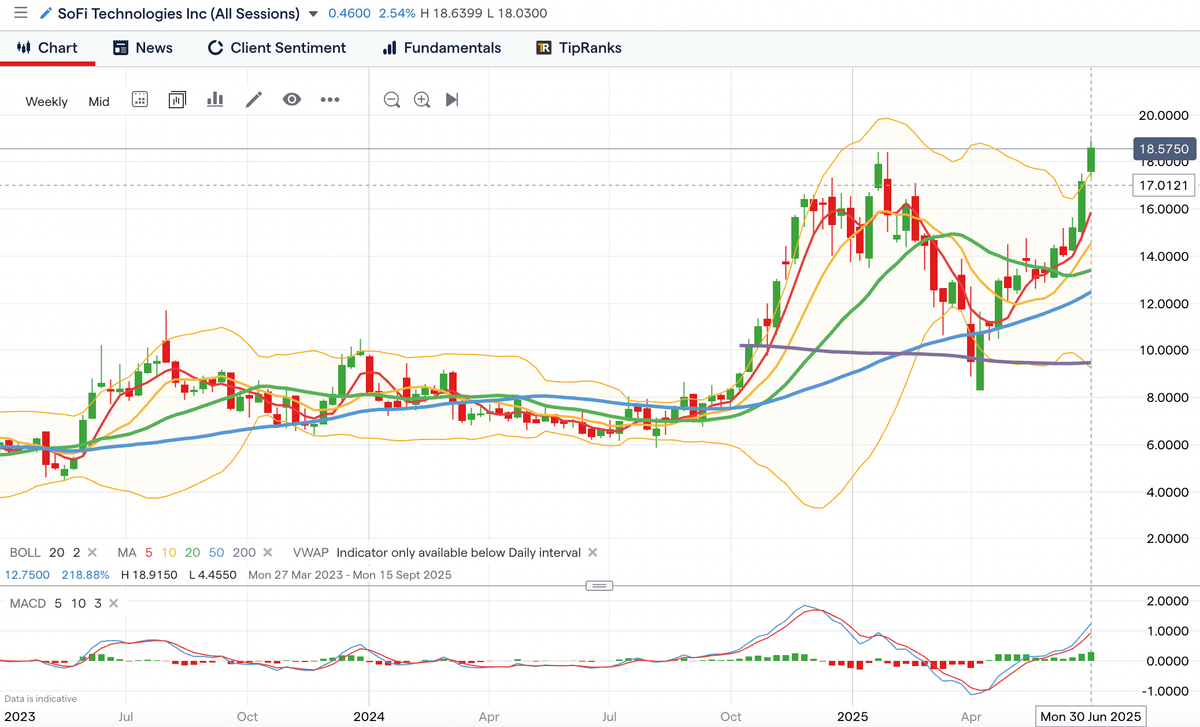Click the green MA 20 period value
Screen dimensions: 1200x727
coord(192,552)
